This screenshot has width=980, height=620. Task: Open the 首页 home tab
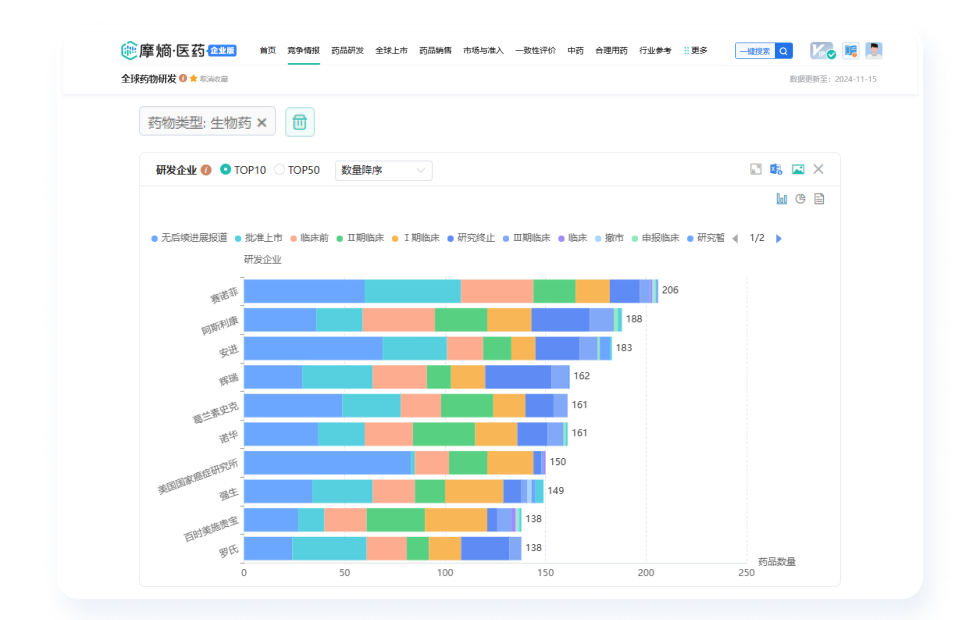pos(268,51)
